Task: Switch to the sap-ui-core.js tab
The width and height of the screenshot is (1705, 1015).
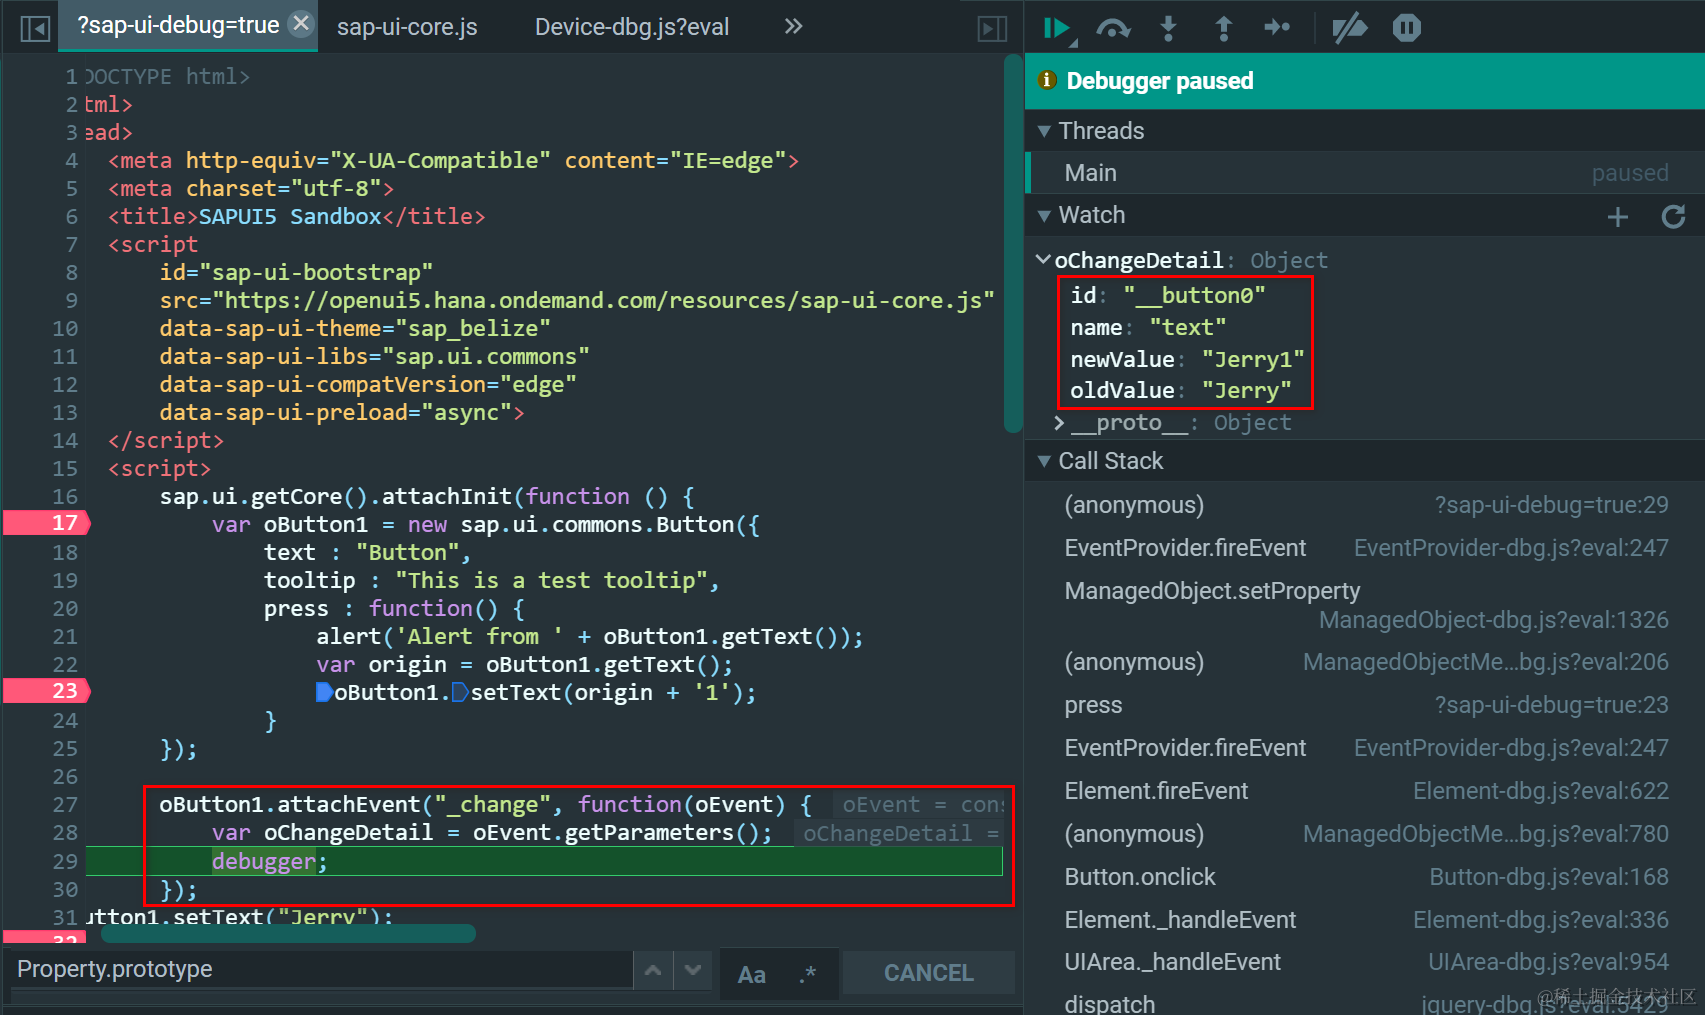Action: 407,27
